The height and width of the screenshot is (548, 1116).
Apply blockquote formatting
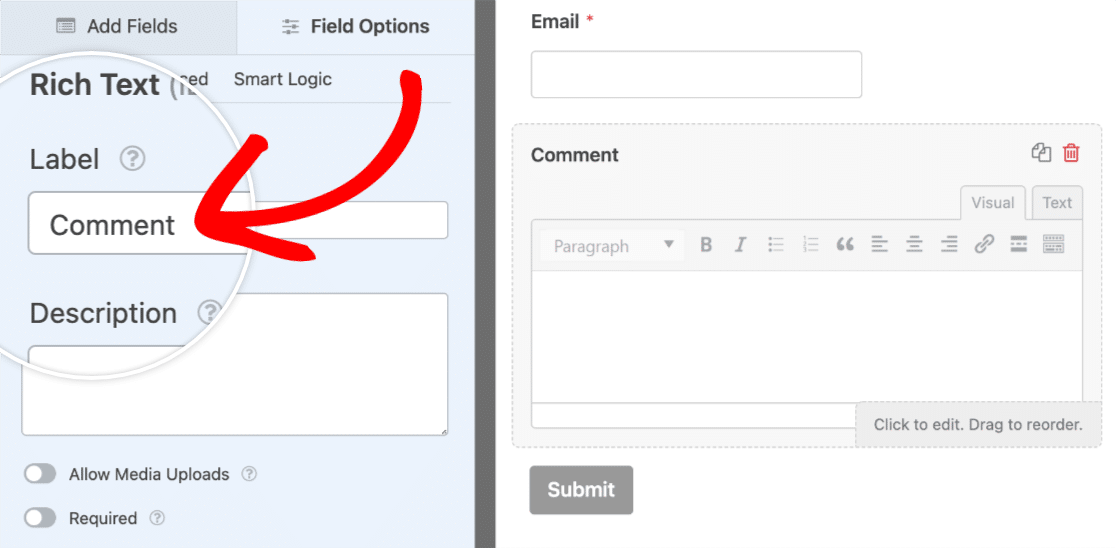pyautogui.click(x=845, y=245)
